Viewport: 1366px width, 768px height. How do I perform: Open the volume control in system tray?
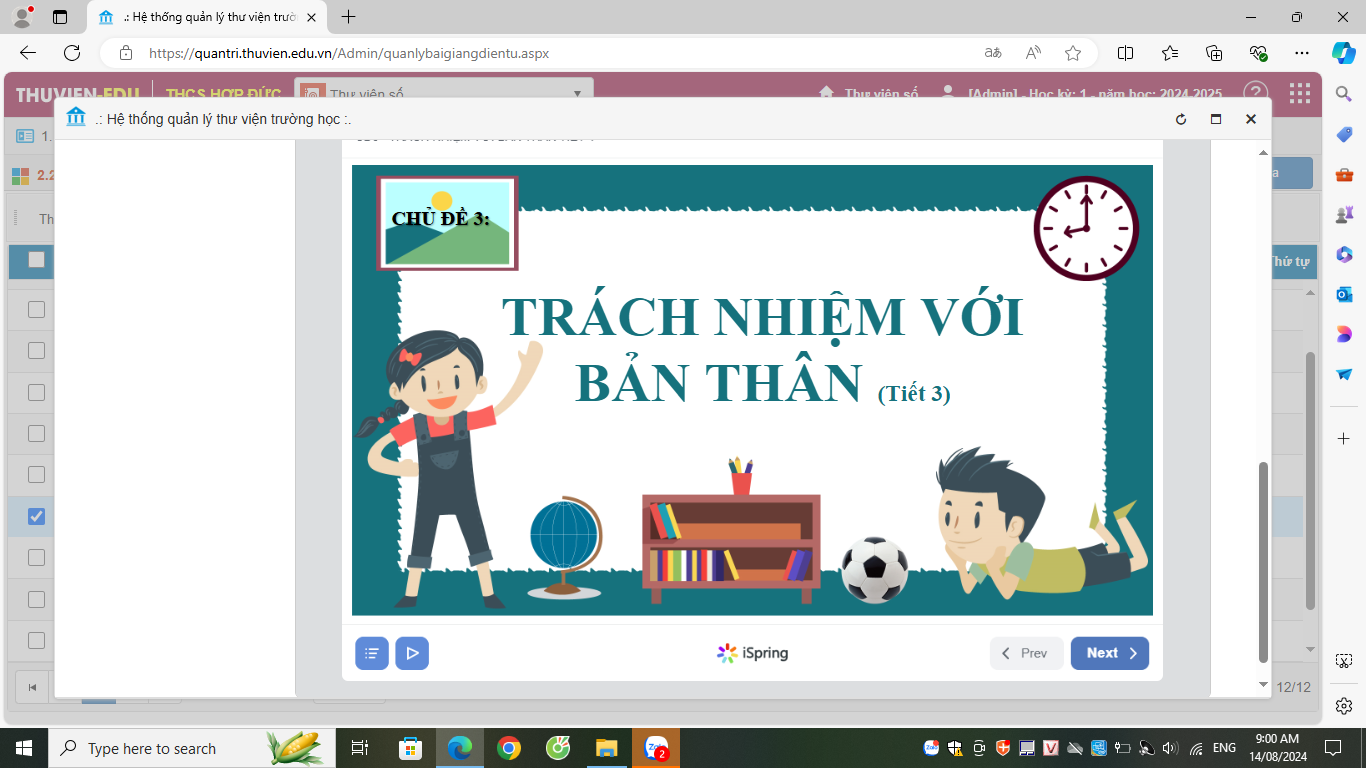[1171, 748]
